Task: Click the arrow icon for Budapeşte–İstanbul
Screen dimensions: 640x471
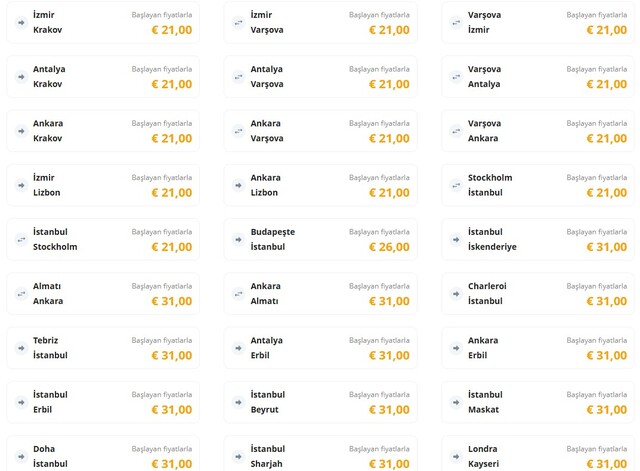Action: [x=238, y=239]
